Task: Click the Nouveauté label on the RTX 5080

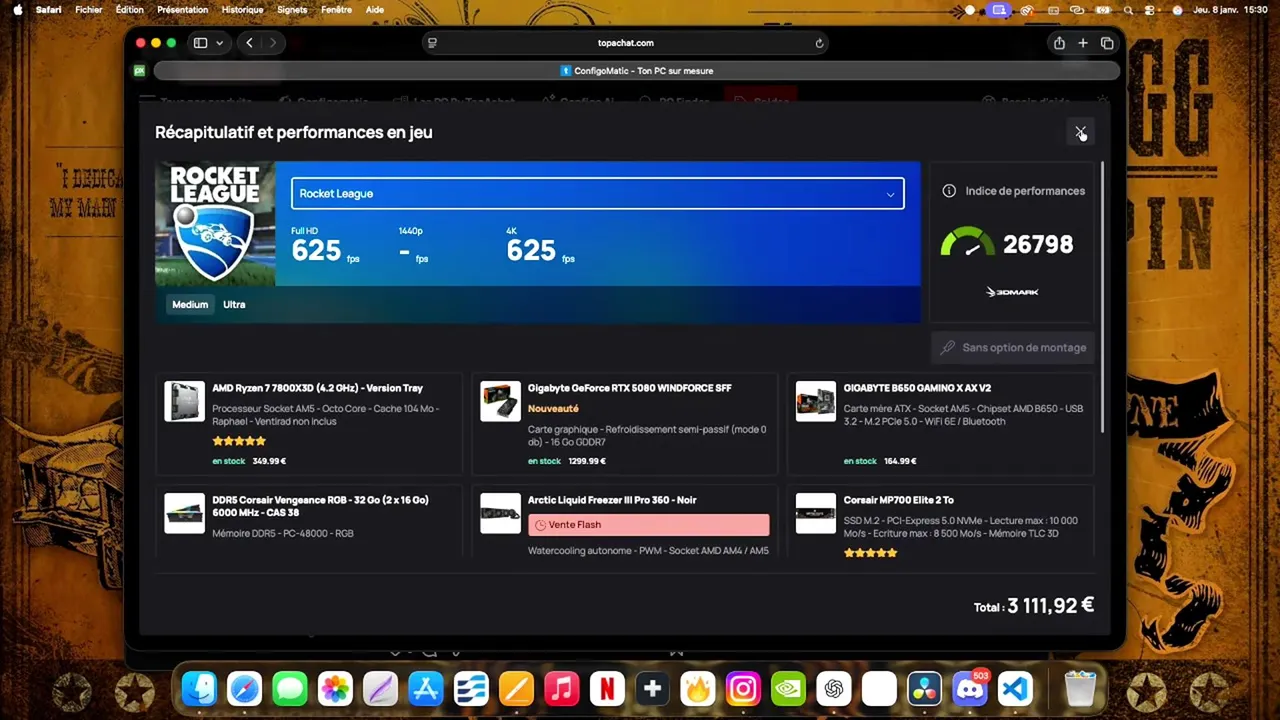Action: coord(553,409)
